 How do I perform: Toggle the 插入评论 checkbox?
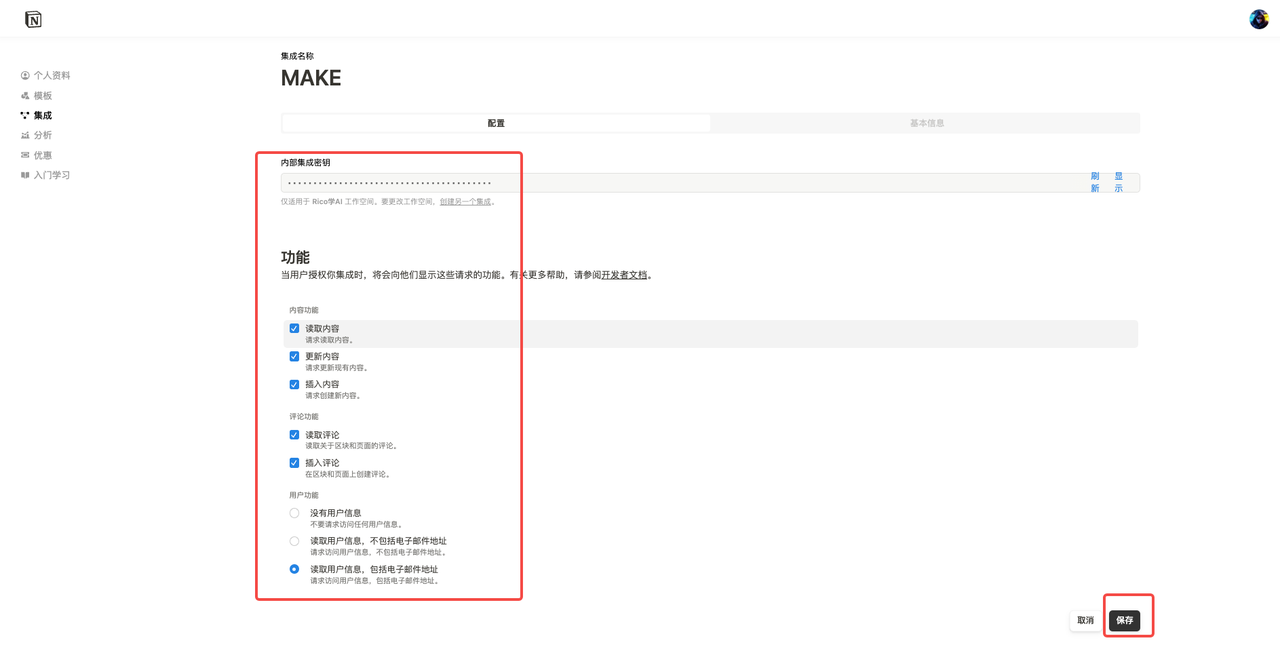(294, 463)
